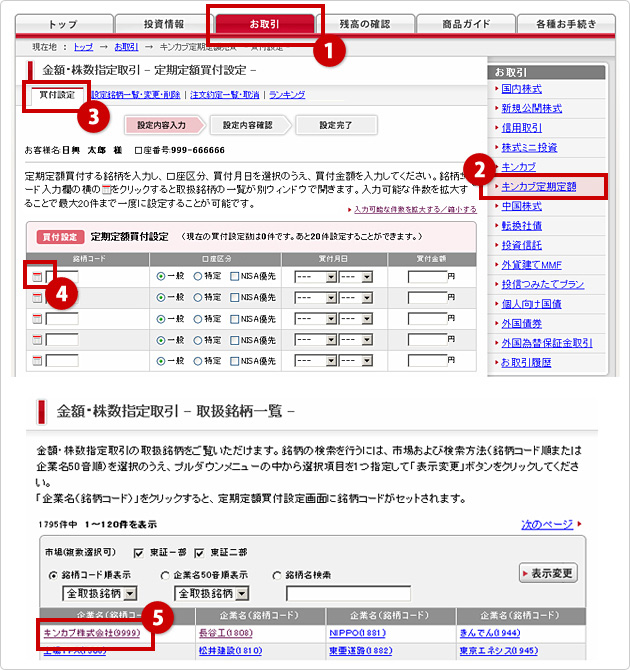Switch to the お取引 tab
630x670 pixels.
(265, 24)
